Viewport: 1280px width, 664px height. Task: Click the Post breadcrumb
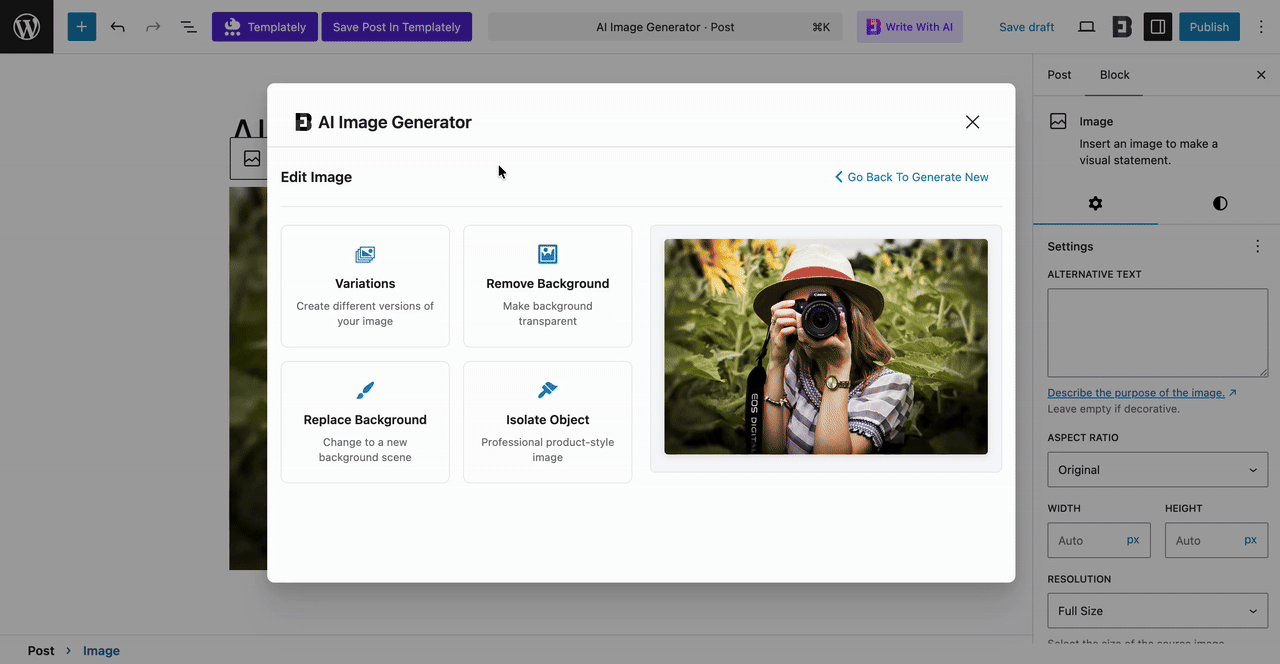click(x=41, y=651)
